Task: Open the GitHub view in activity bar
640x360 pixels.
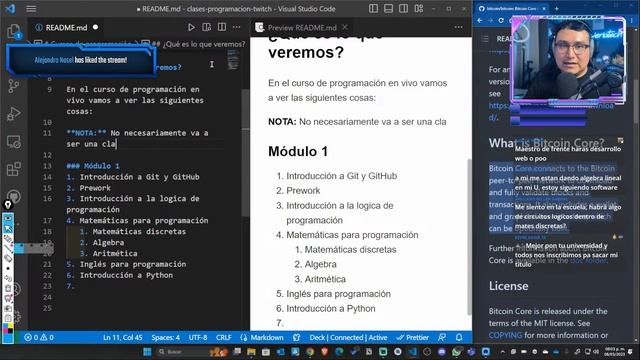Action: (13, 196)
